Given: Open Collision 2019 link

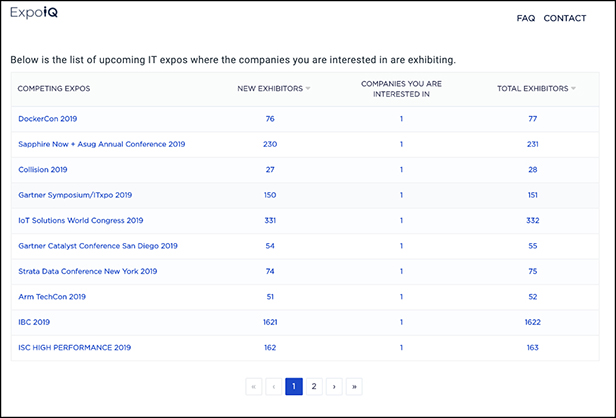Looking at the screenshot, I should coord(43,170).
